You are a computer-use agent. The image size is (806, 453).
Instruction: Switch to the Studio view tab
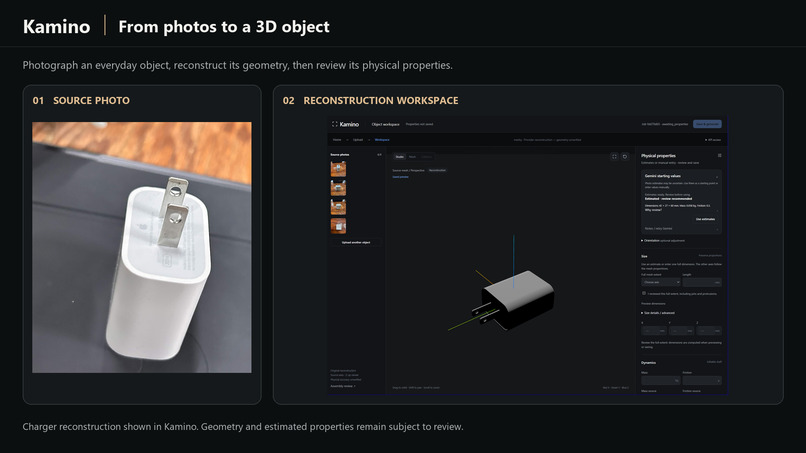coord(399,157)
